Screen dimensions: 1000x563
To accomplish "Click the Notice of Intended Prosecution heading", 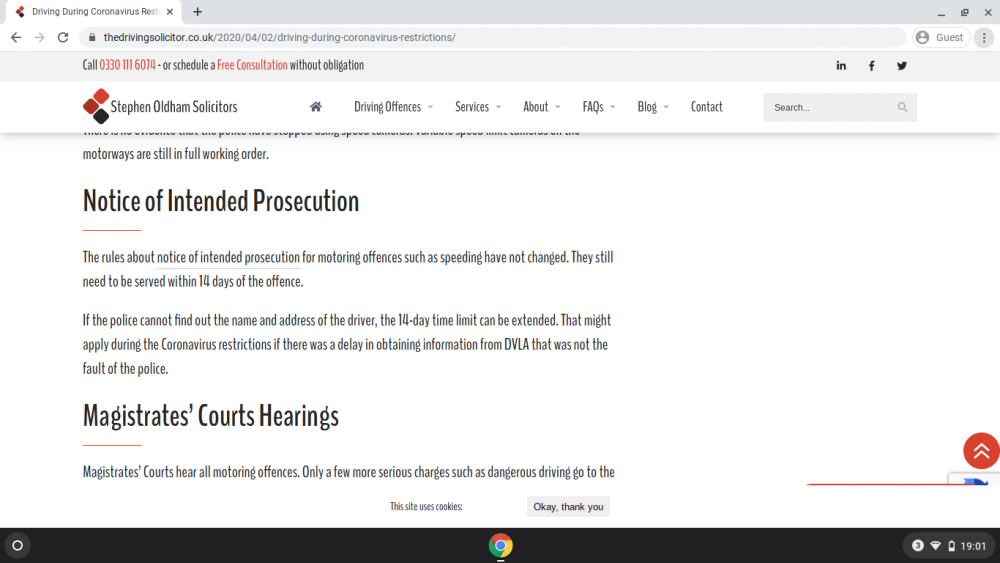I will (x=221, y=201).
